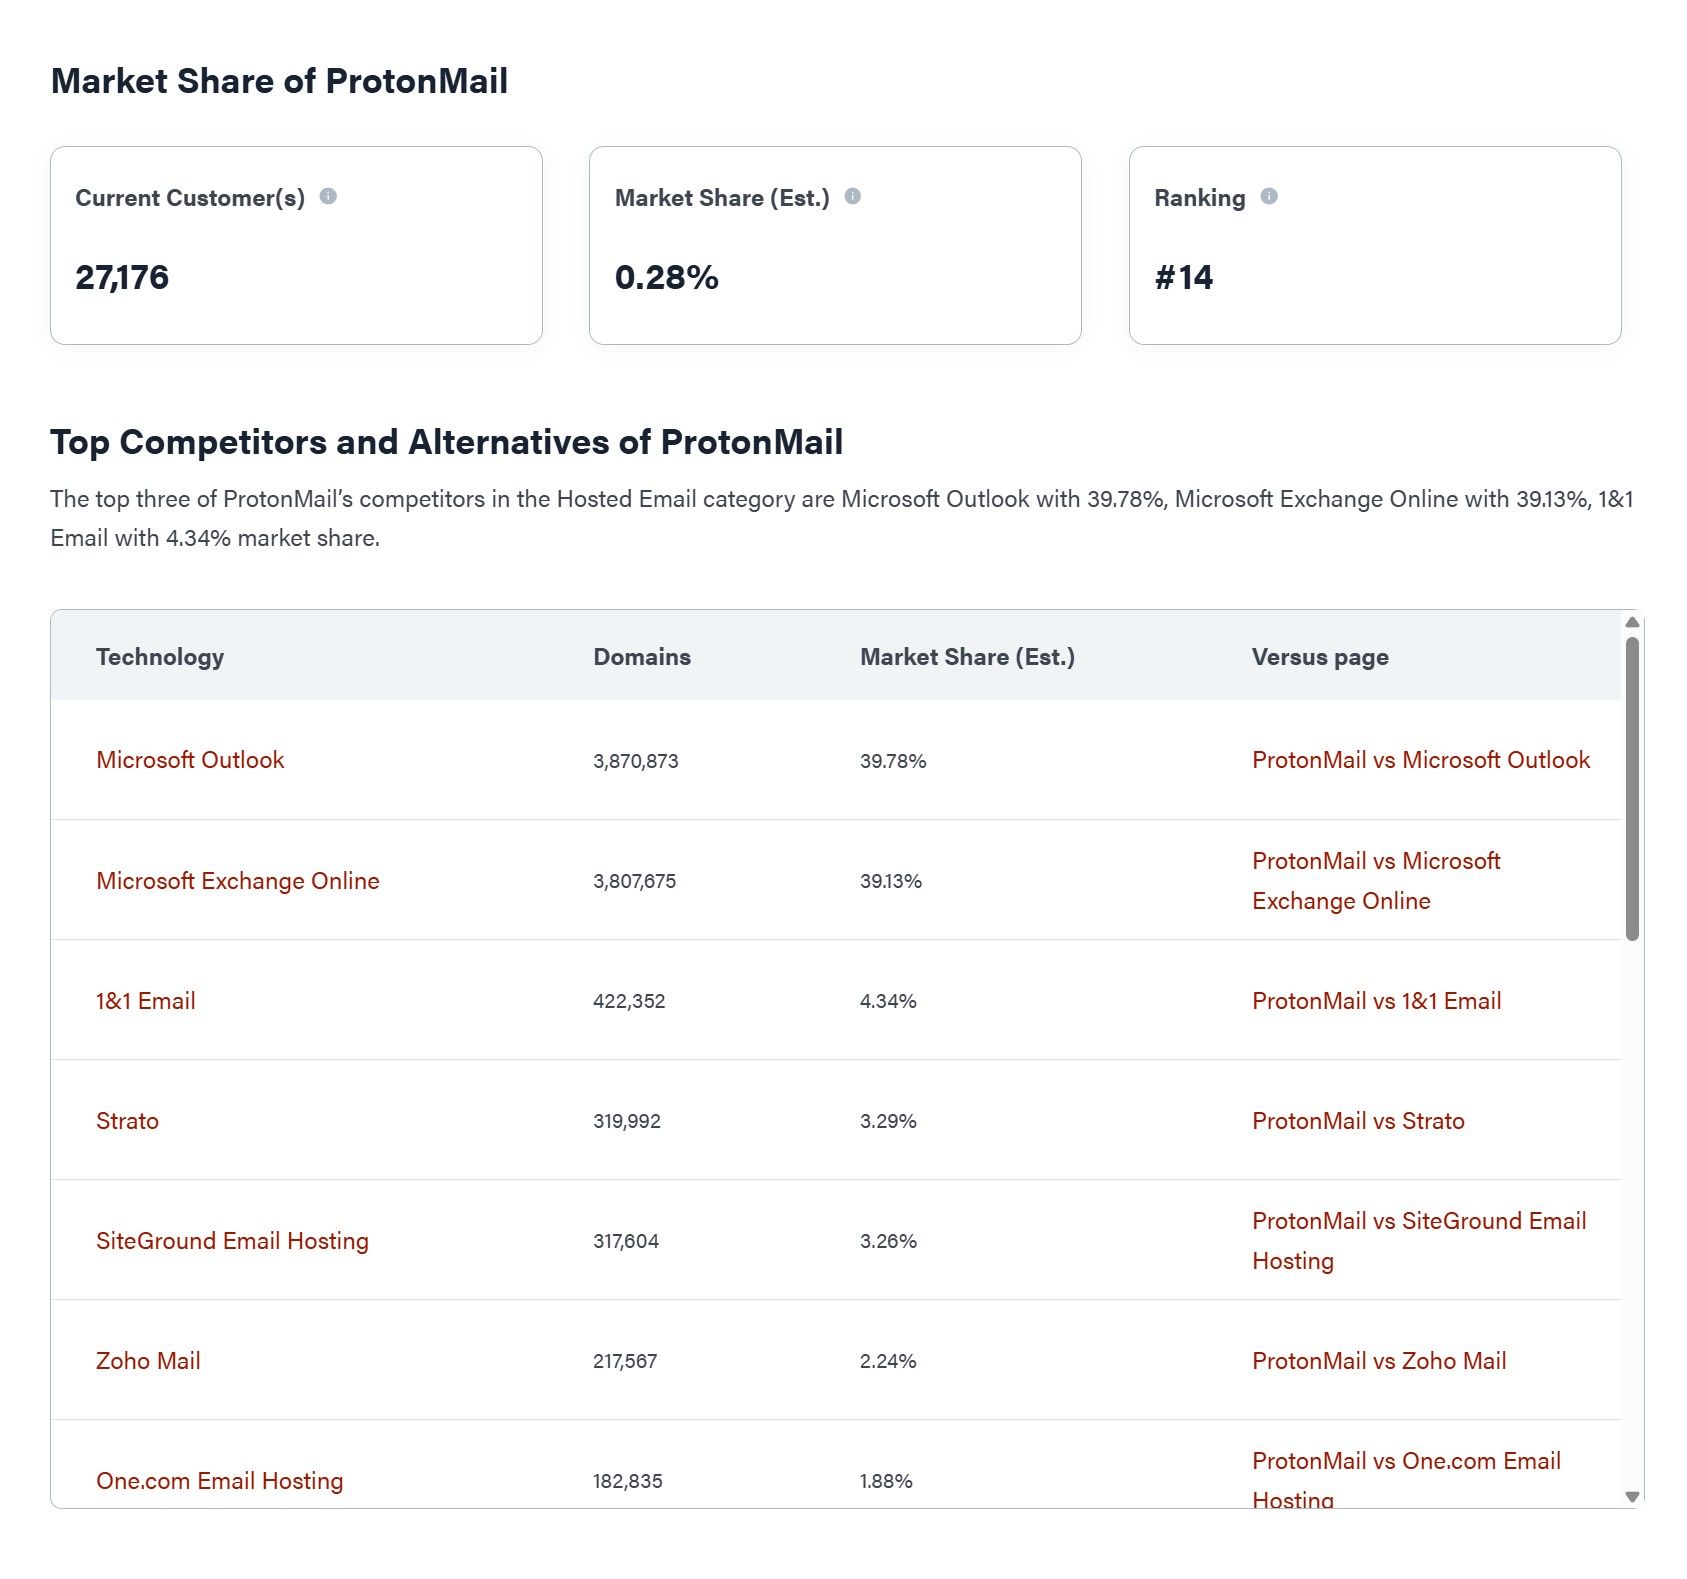This screenshot has height=1579, width=1687.
Task: Open SiteGround Email Hosting link
Action: (232, 1241)
